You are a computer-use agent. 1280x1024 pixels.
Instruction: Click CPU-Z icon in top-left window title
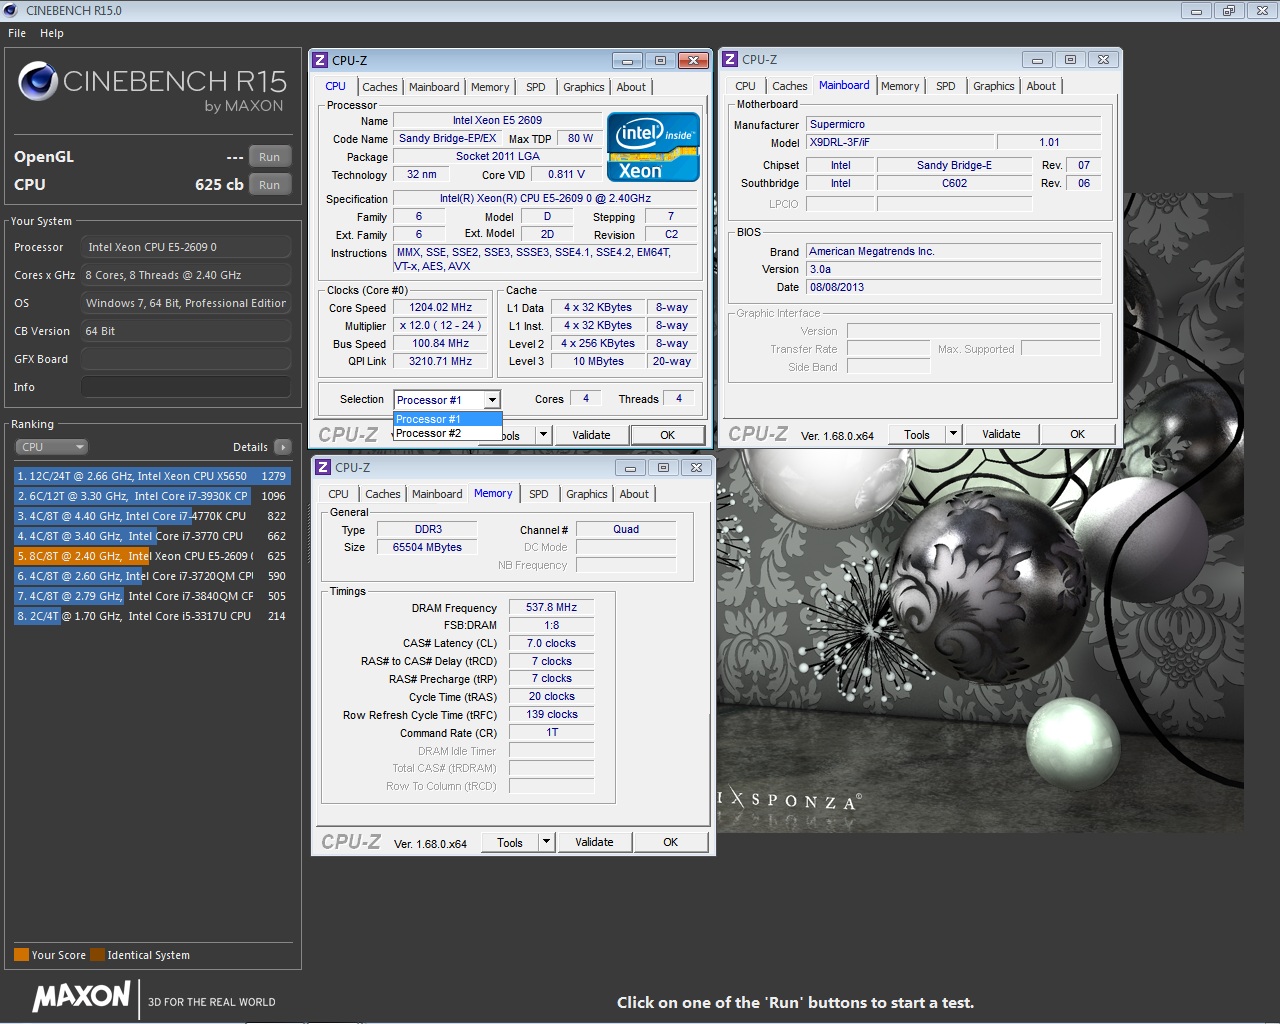point(321,60)
